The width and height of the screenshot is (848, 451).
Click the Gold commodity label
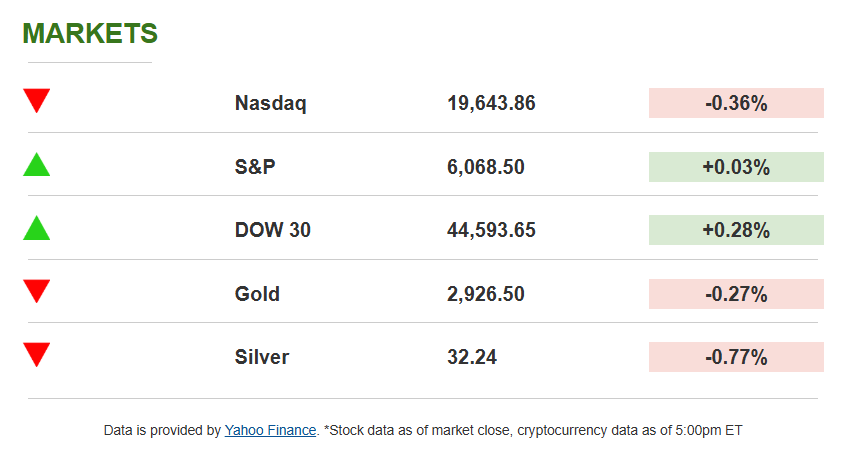tap(257, 294)
